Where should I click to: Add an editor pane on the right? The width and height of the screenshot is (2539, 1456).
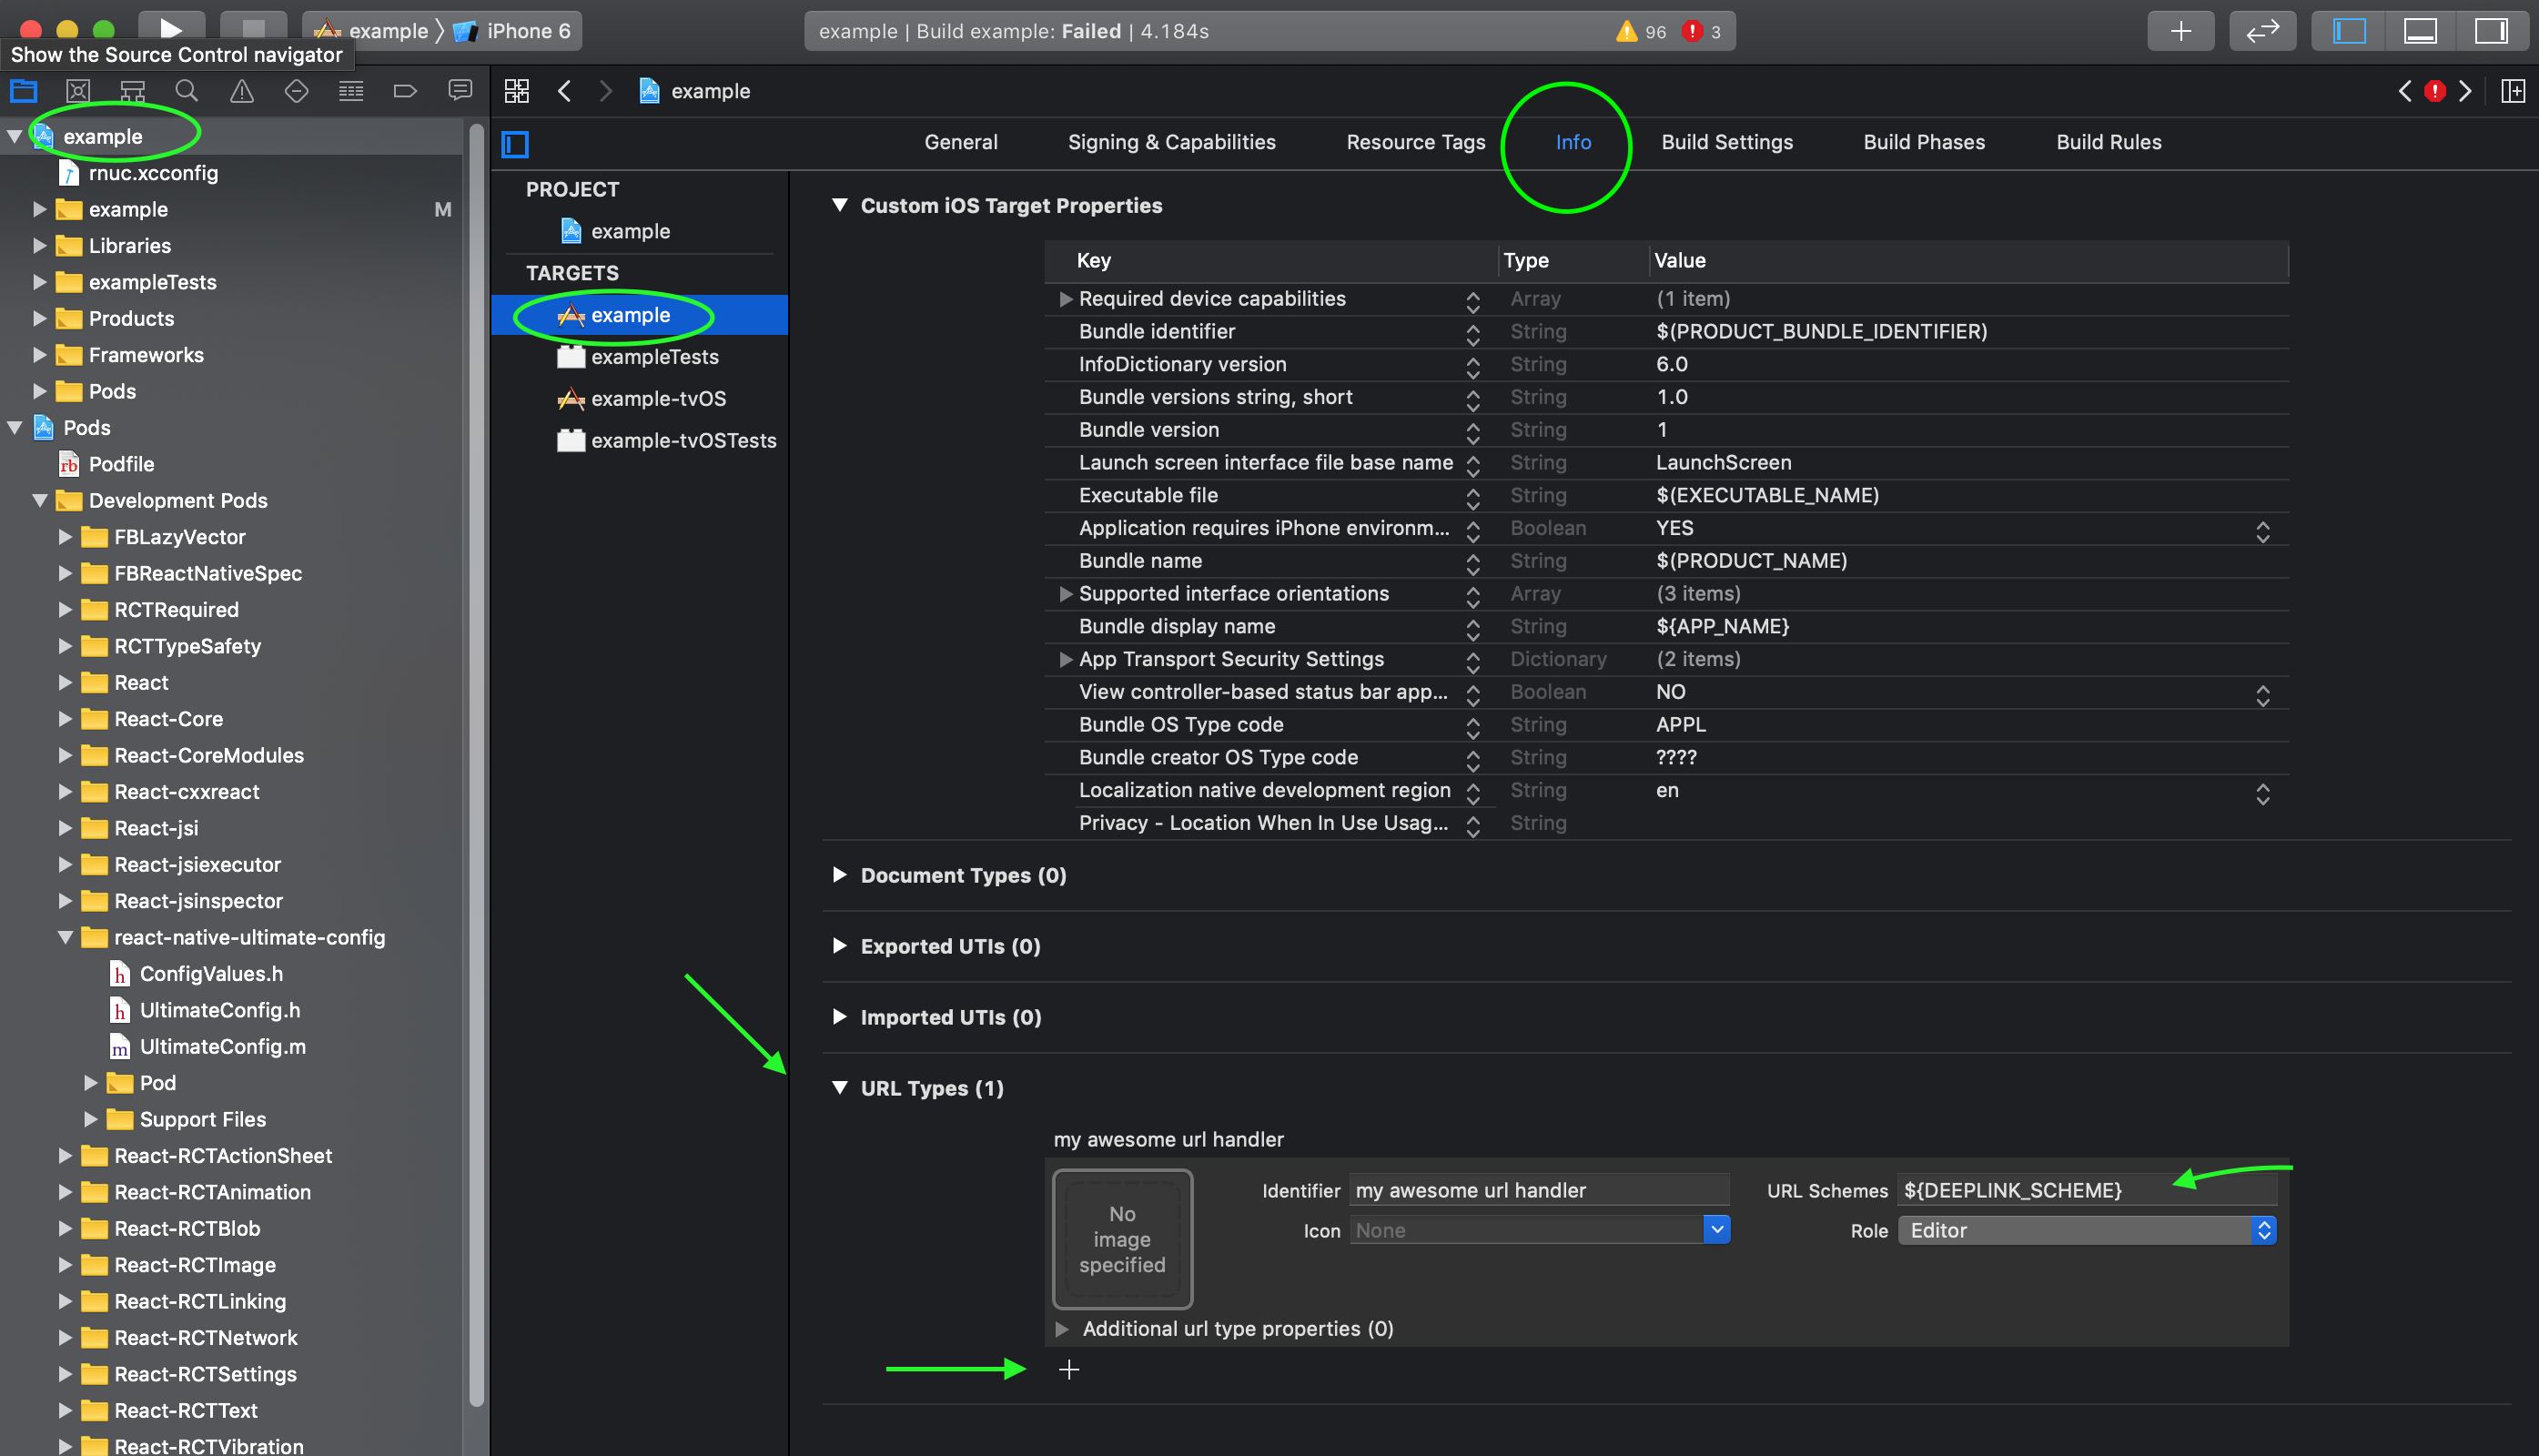coord(2513,91)
